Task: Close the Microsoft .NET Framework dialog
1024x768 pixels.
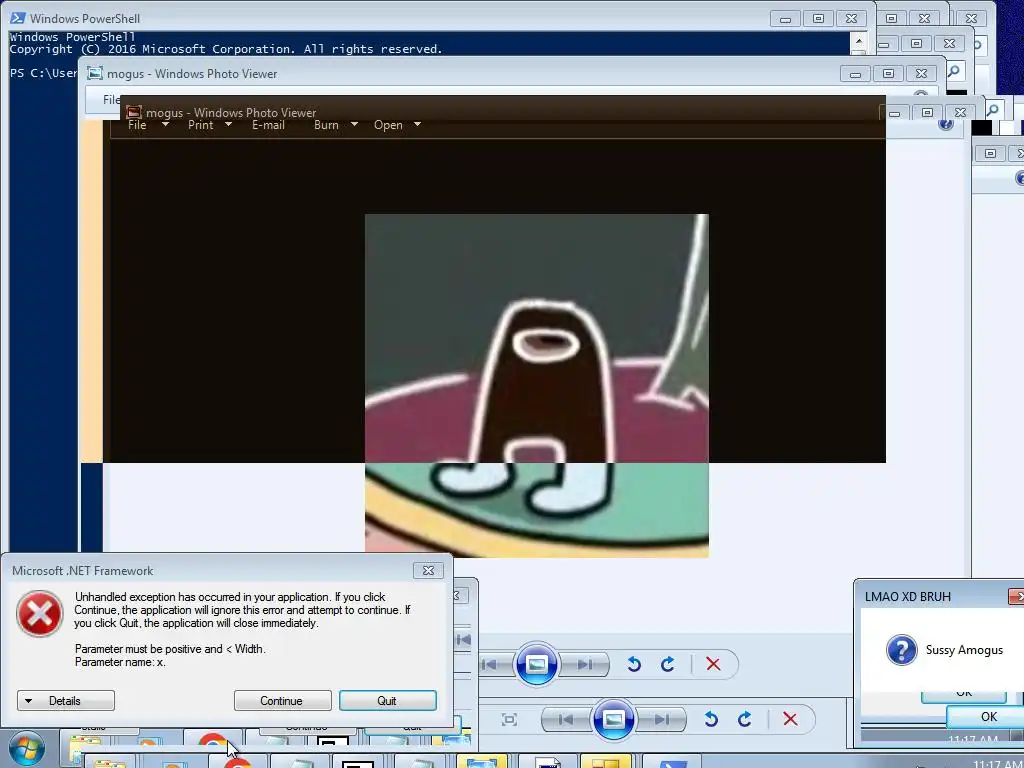Action: [x=428, y=570]
